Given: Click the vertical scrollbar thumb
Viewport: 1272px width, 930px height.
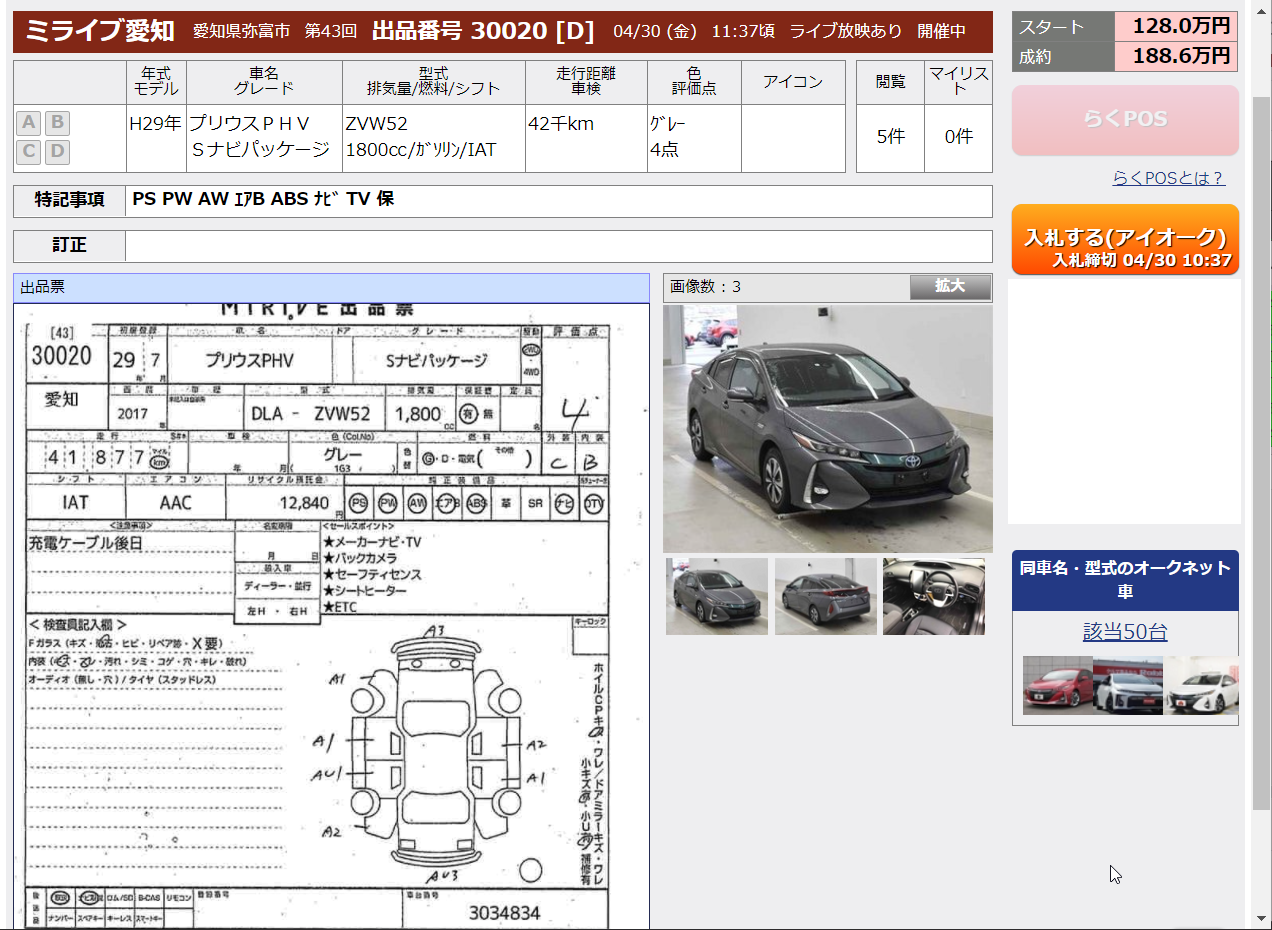Looking at the screenshot, I should pos(1261,454).
